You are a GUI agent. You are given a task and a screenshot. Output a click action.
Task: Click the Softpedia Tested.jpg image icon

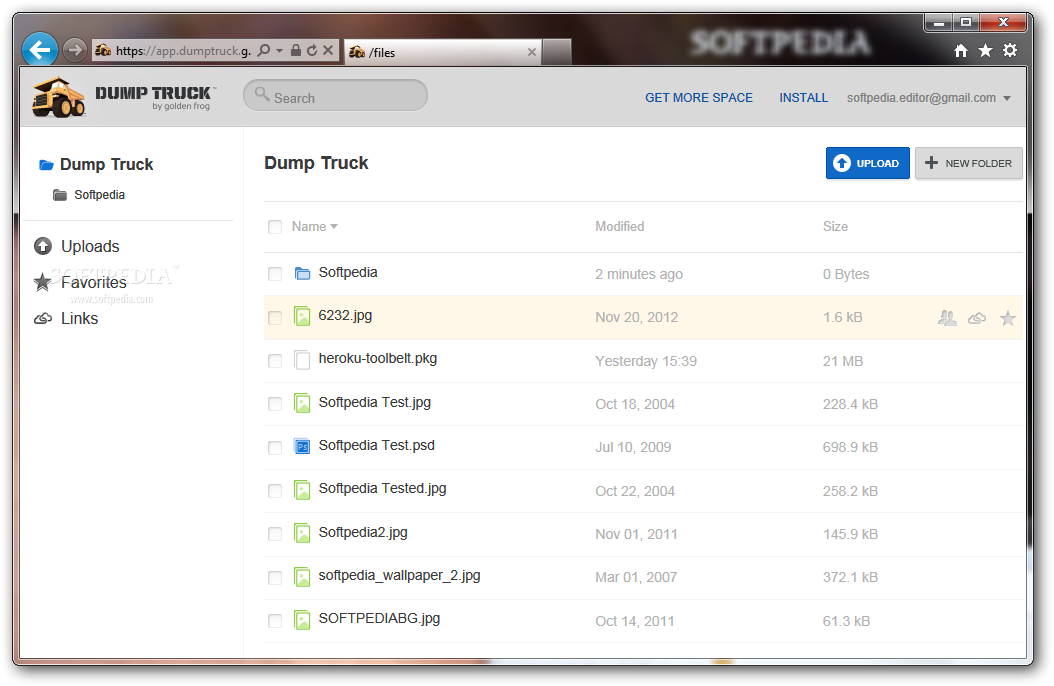click(x=302, y=490)
